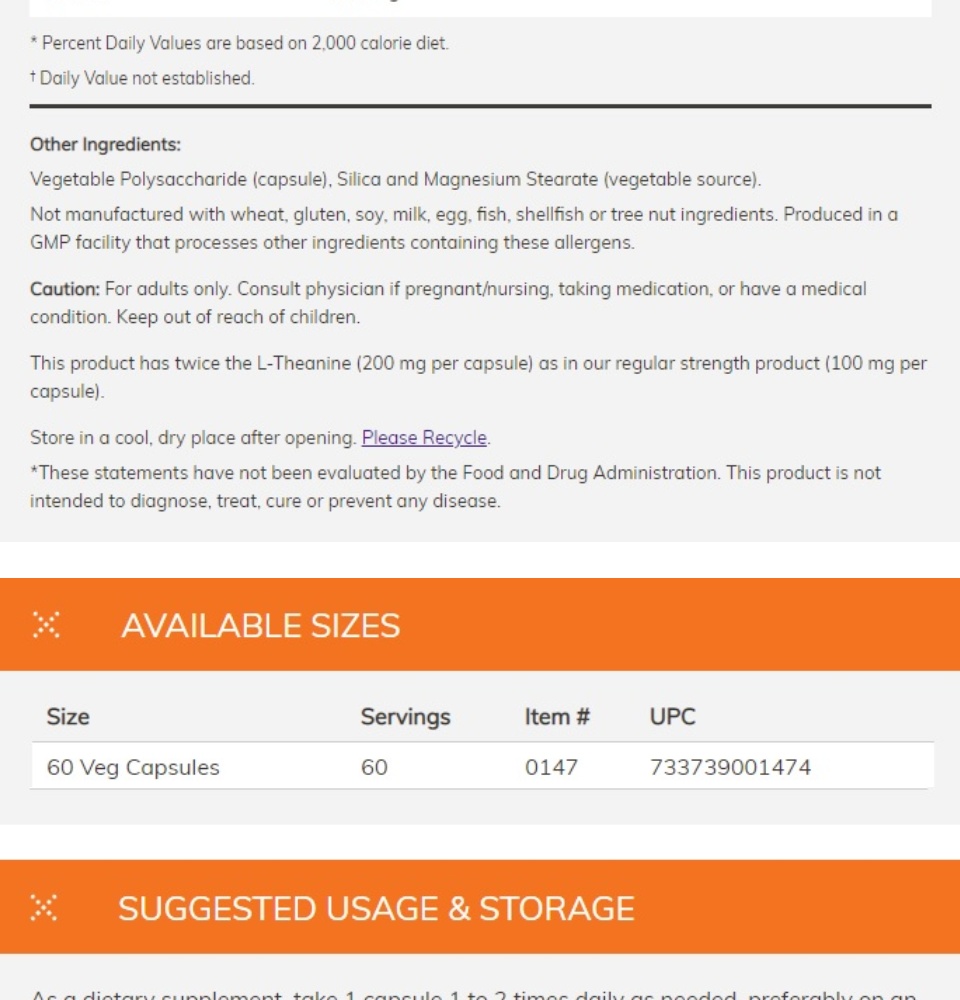Click the Percent Daily Values footnote
960x1000 pixels.
[239, 43]
